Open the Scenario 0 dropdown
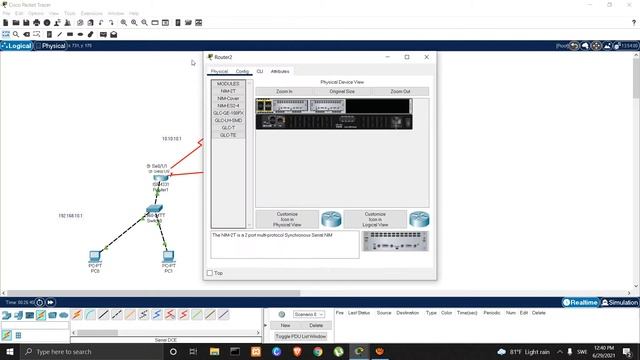This screenshot has height=360, width=640. point(309,314)
